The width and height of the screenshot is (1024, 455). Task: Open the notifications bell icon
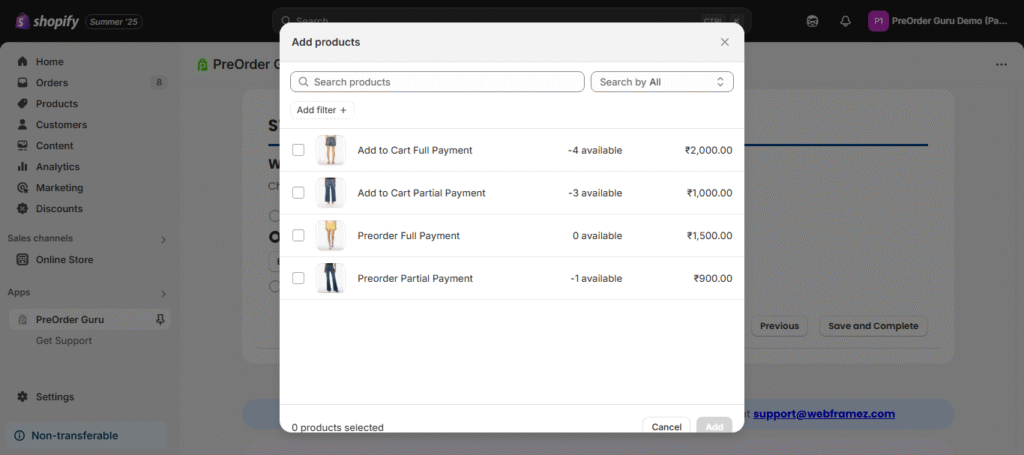click(845, 21)
